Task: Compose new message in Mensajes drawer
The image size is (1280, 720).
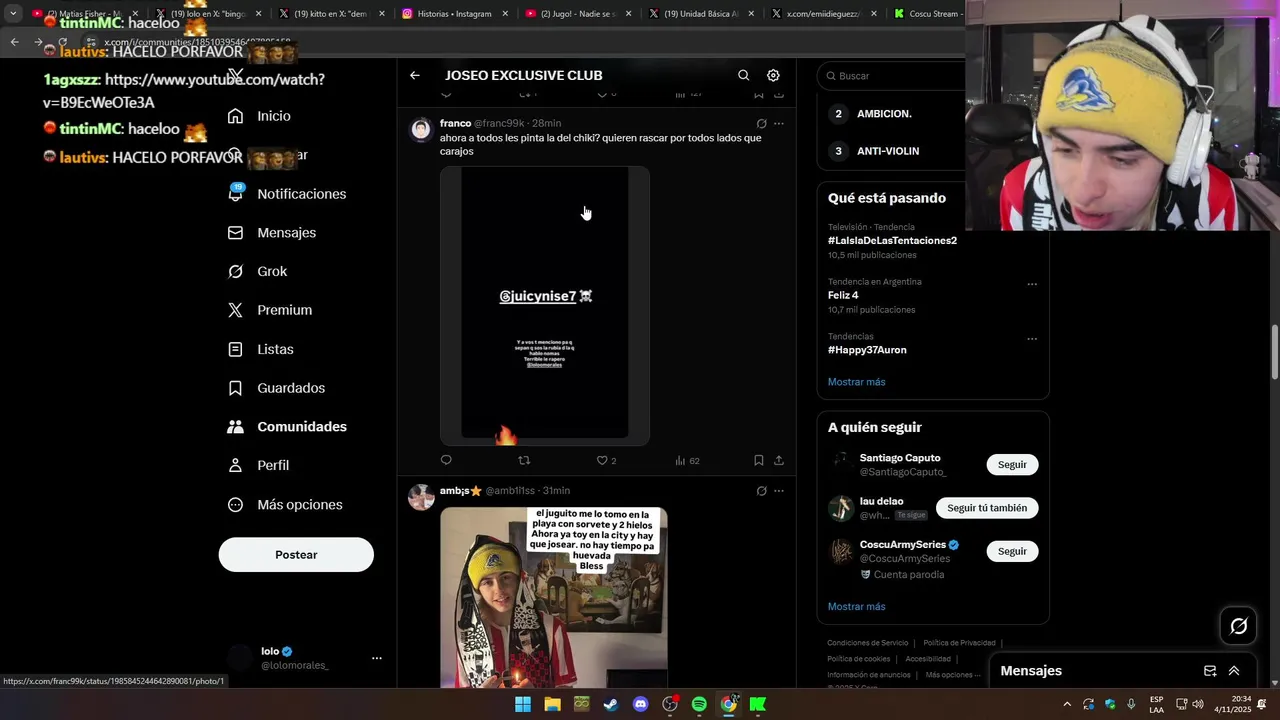Action: point(1210,671)
